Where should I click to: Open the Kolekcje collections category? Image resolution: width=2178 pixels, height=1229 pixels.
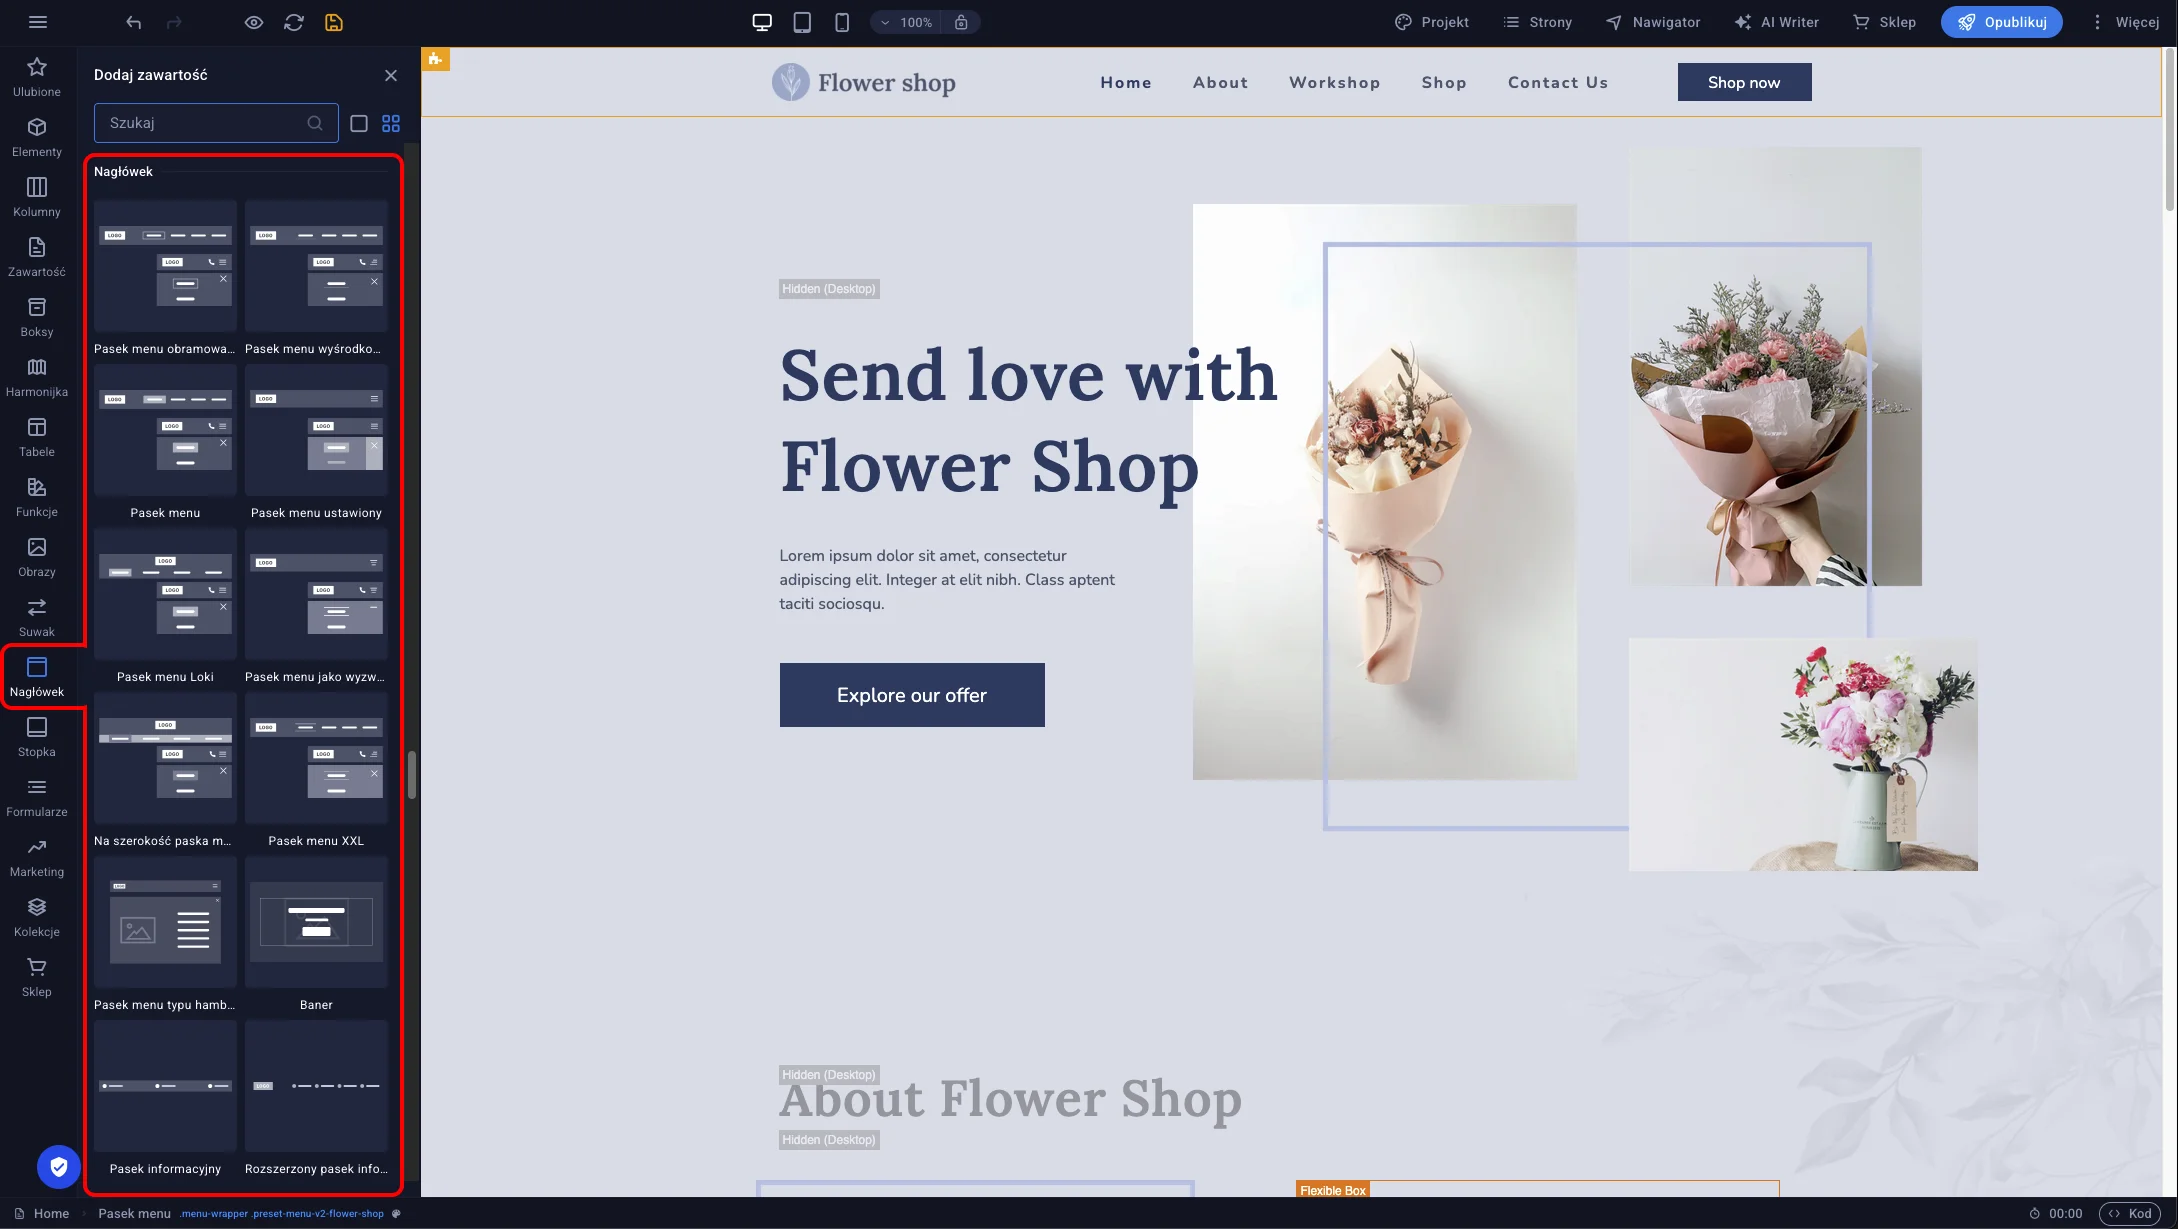[x=37, y=917]
